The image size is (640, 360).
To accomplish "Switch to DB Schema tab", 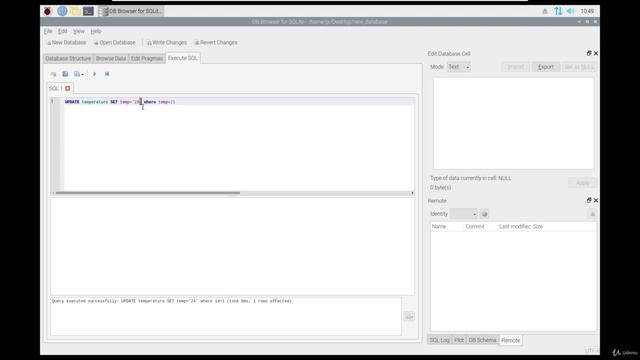I will [482, 340].
